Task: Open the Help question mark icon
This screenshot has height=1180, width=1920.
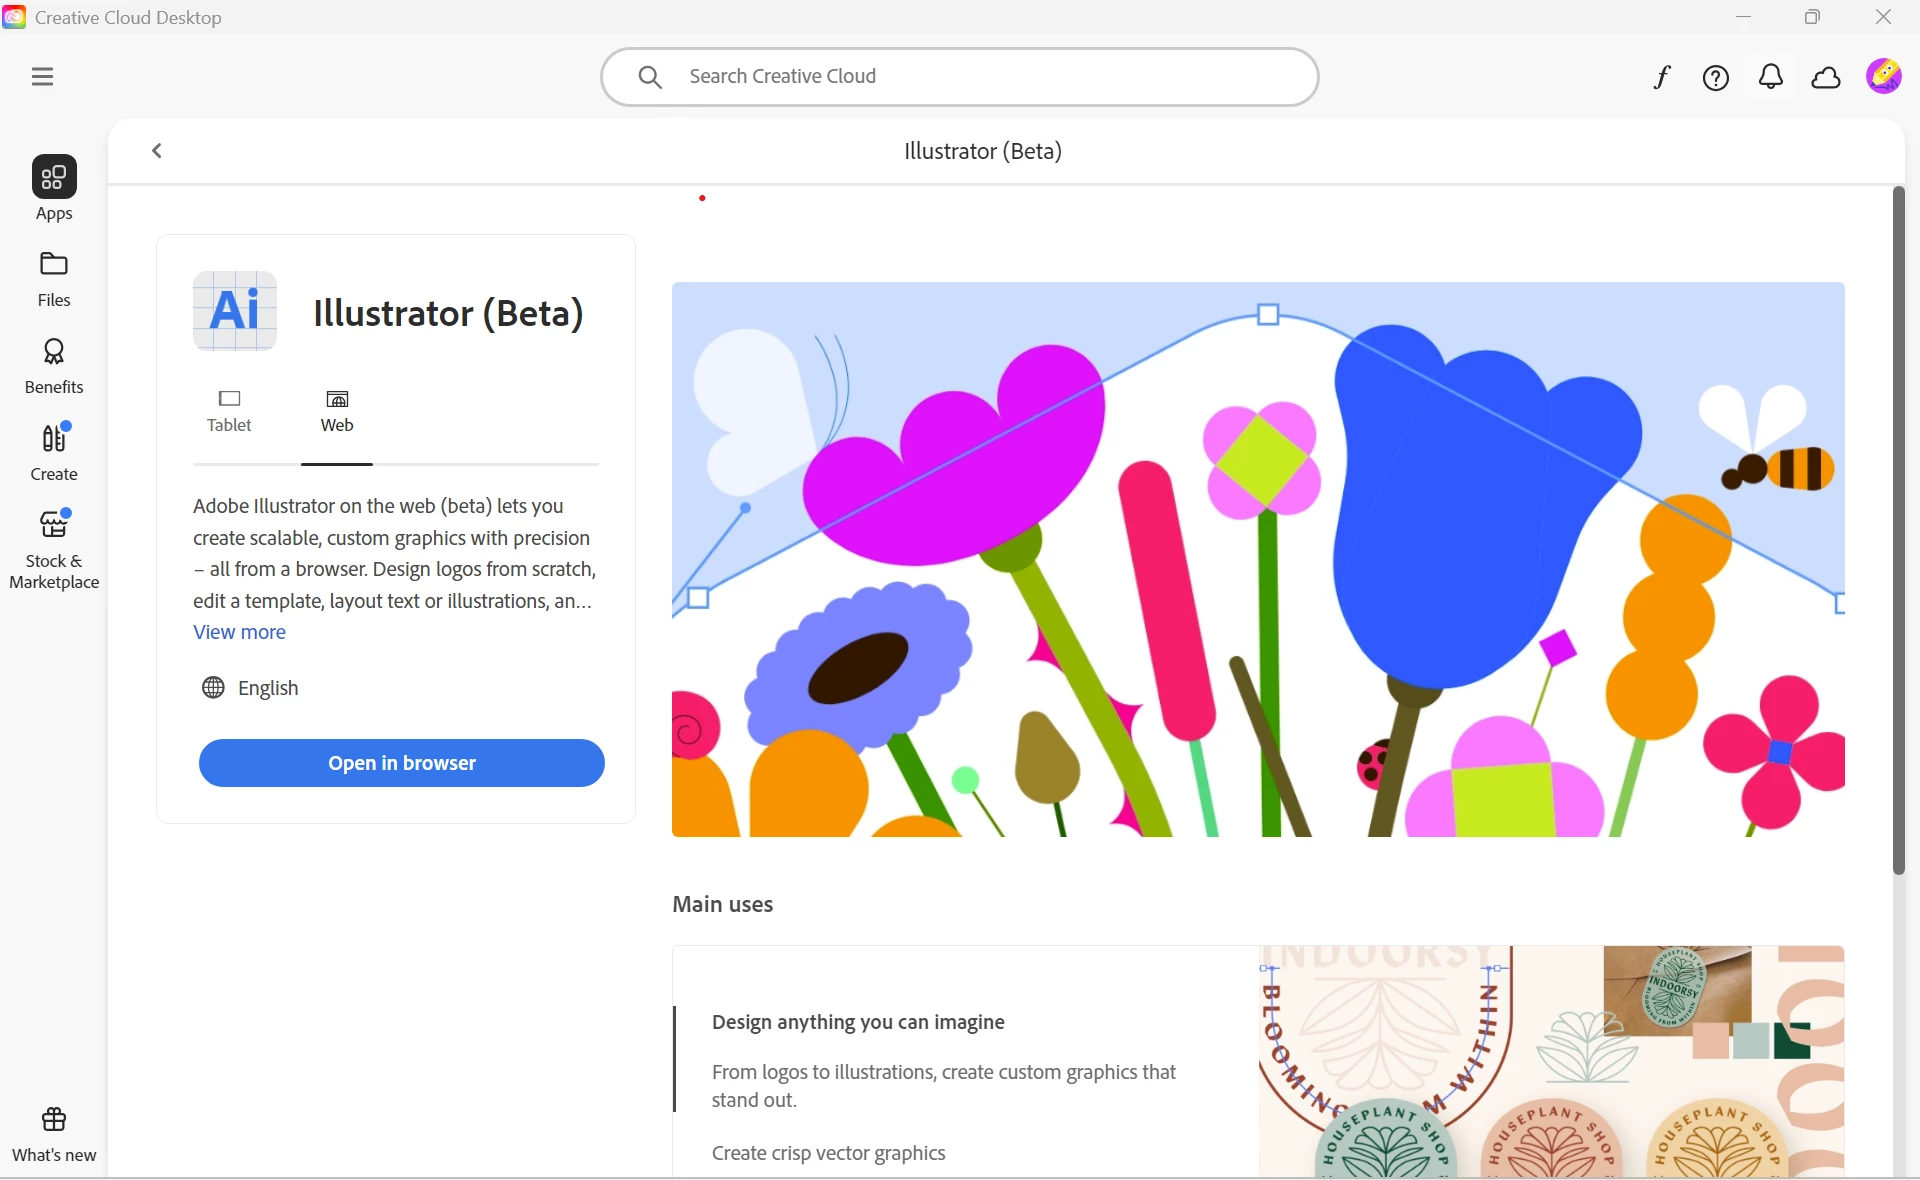Action: pyautogui.click(x=1716, y=78)
